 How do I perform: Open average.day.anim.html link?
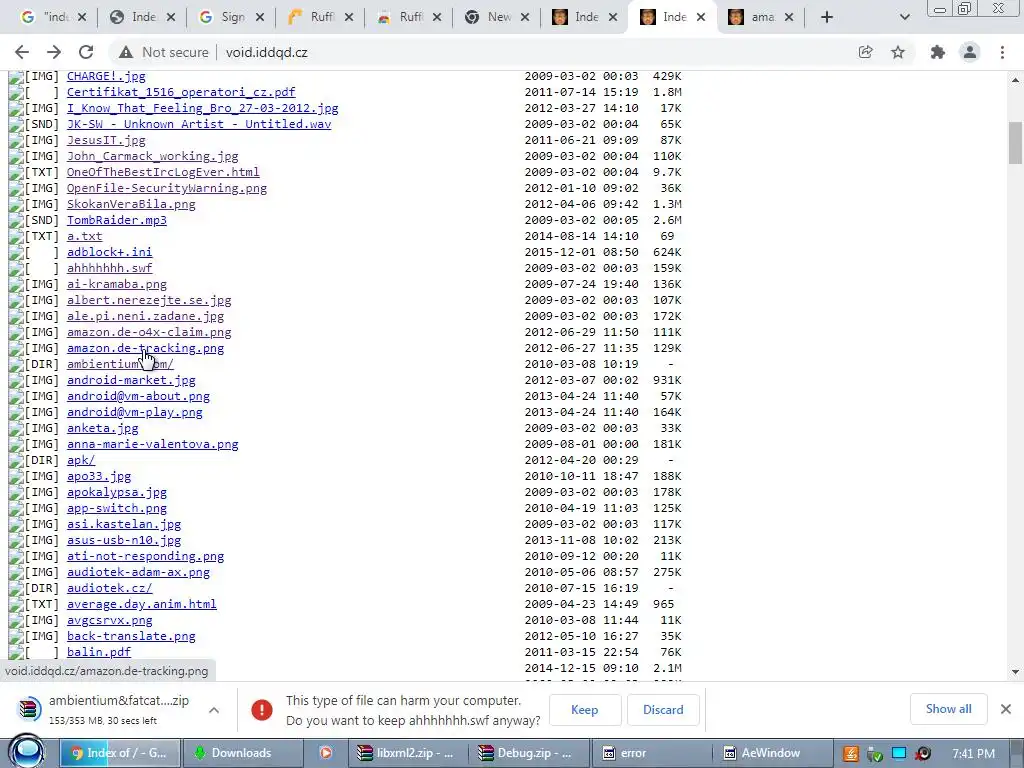[141, 604]
